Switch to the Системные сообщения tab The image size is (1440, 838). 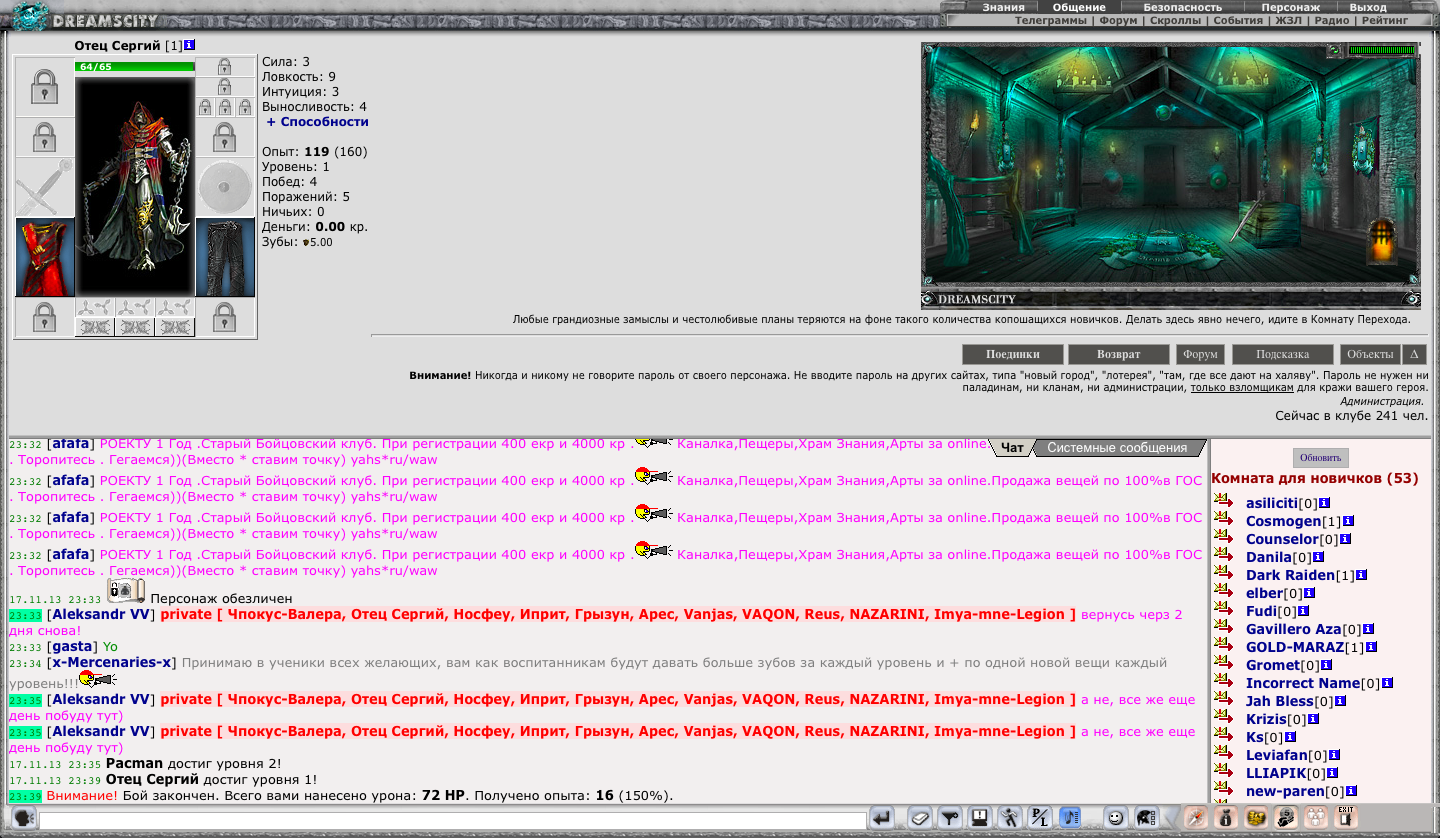1117,448
